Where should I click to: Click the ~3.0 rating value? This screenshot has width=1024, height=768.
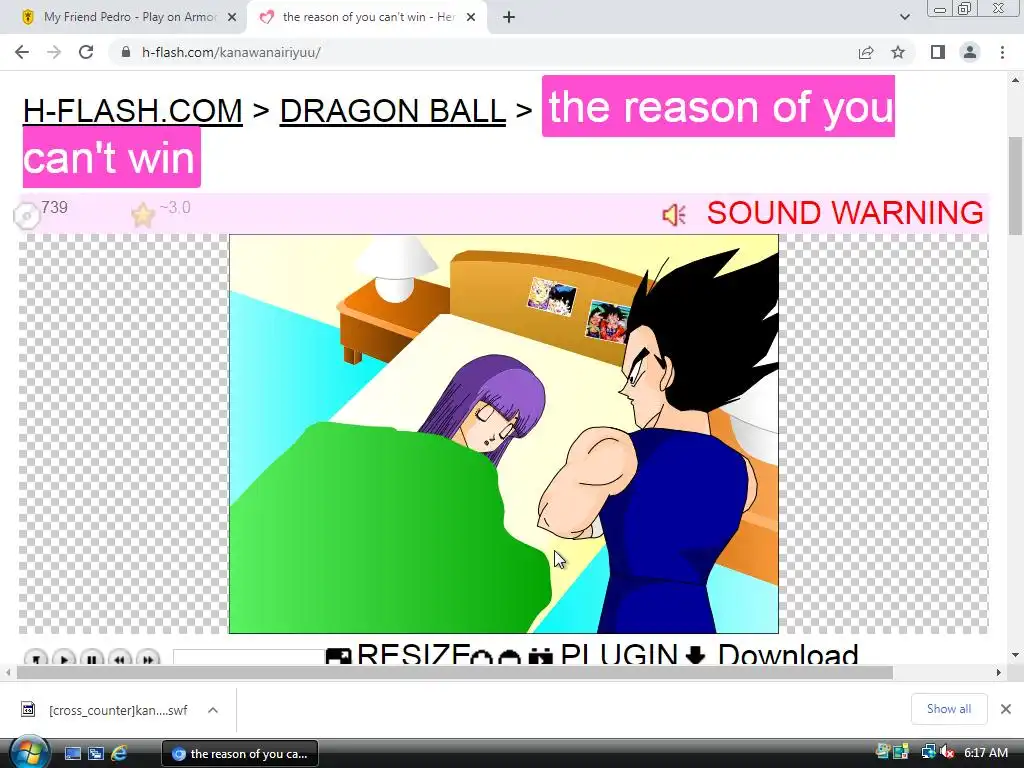click(175, 208)
